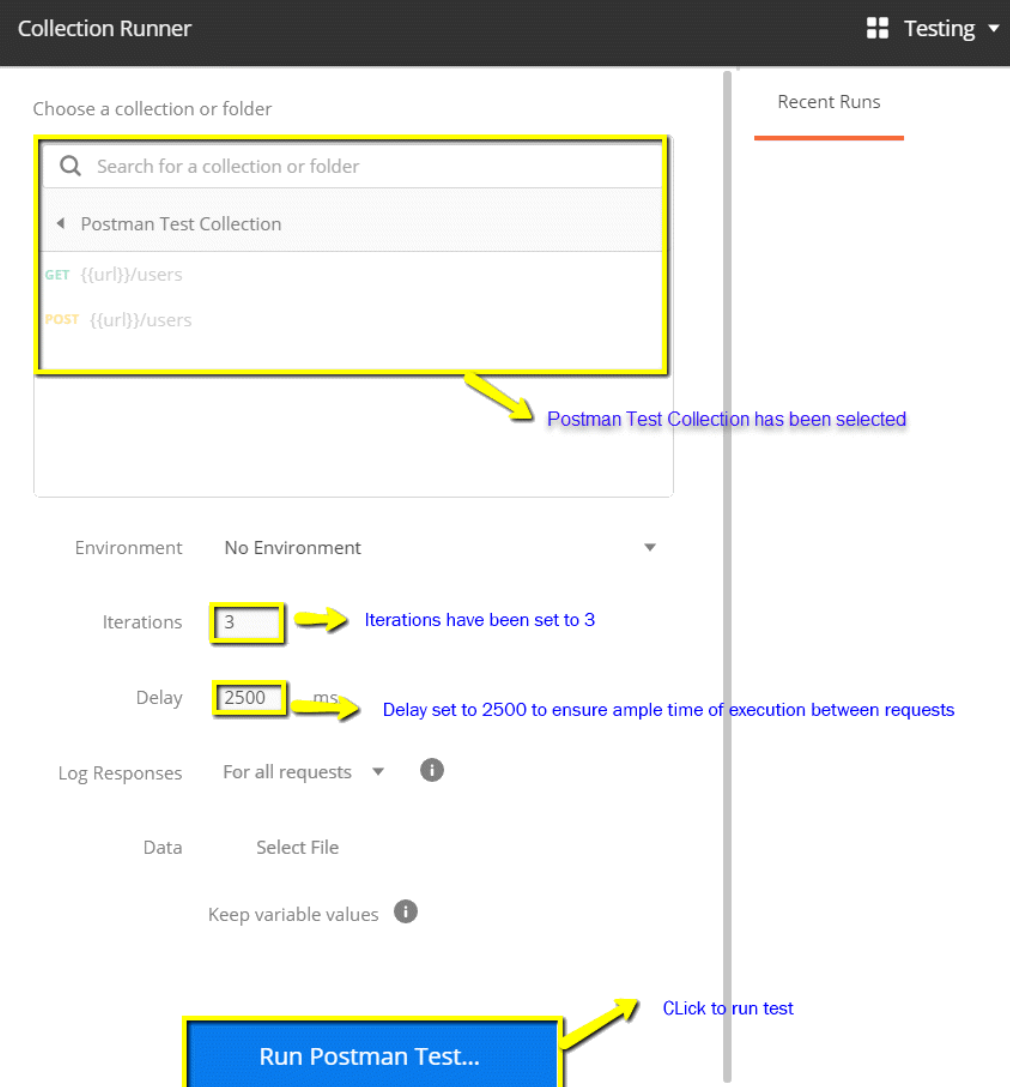Click the Collection Runner title
The width and height of the screenshot is (1010, 1087).
(x=104, y=28)
